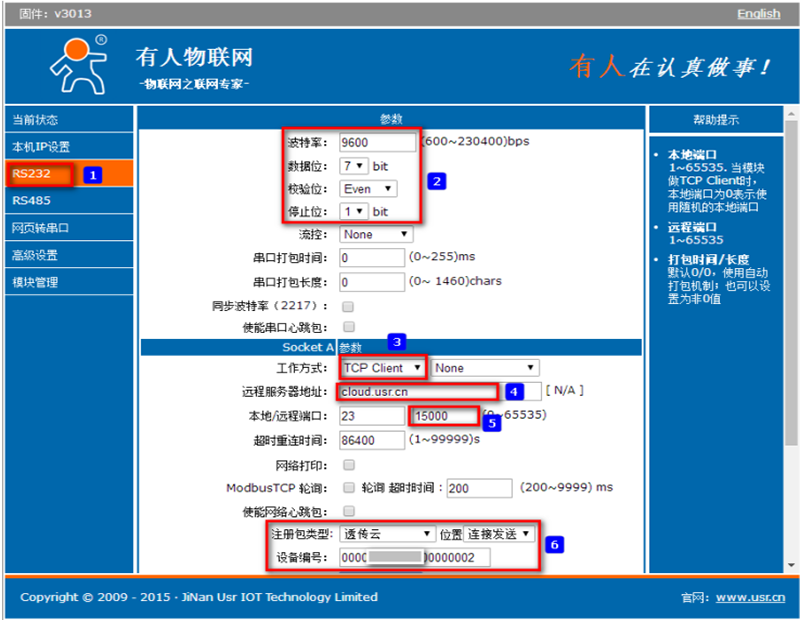Click the 远程服务器地址 input field
The height and width of the screenshot is (620, 800).
pos(416,391)
